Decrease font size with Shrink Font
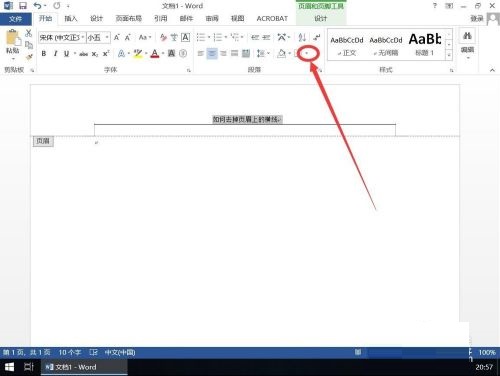The image size is (500, 376). 128,37
